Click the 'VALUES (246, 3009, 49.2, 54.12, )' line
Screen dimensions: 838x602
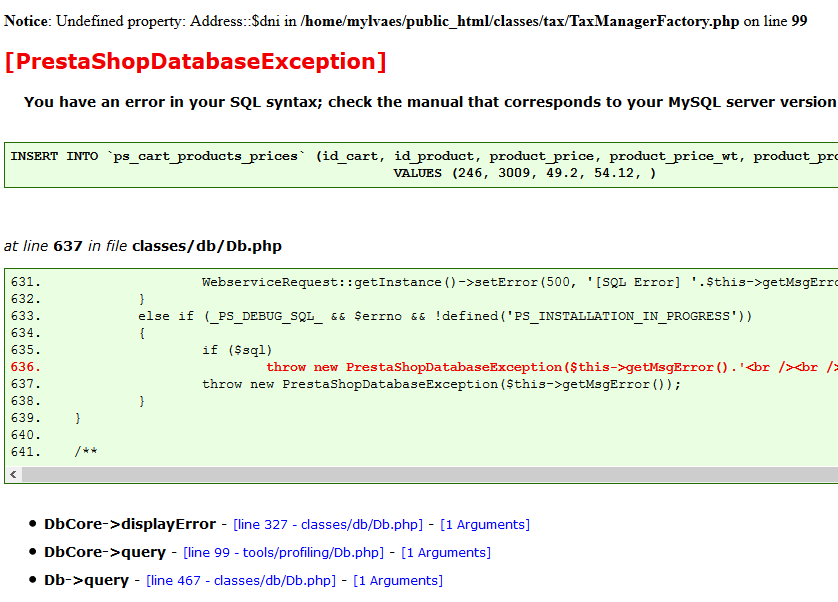point(524,173)
